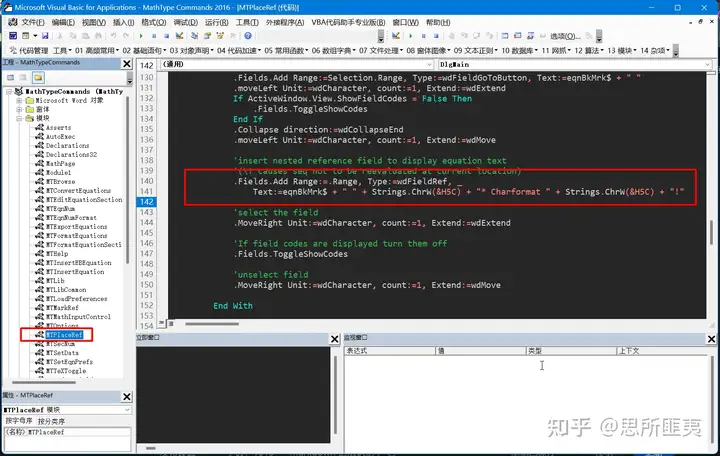Select the MTBrowse module
720x456 pixels.
(60, 181)
